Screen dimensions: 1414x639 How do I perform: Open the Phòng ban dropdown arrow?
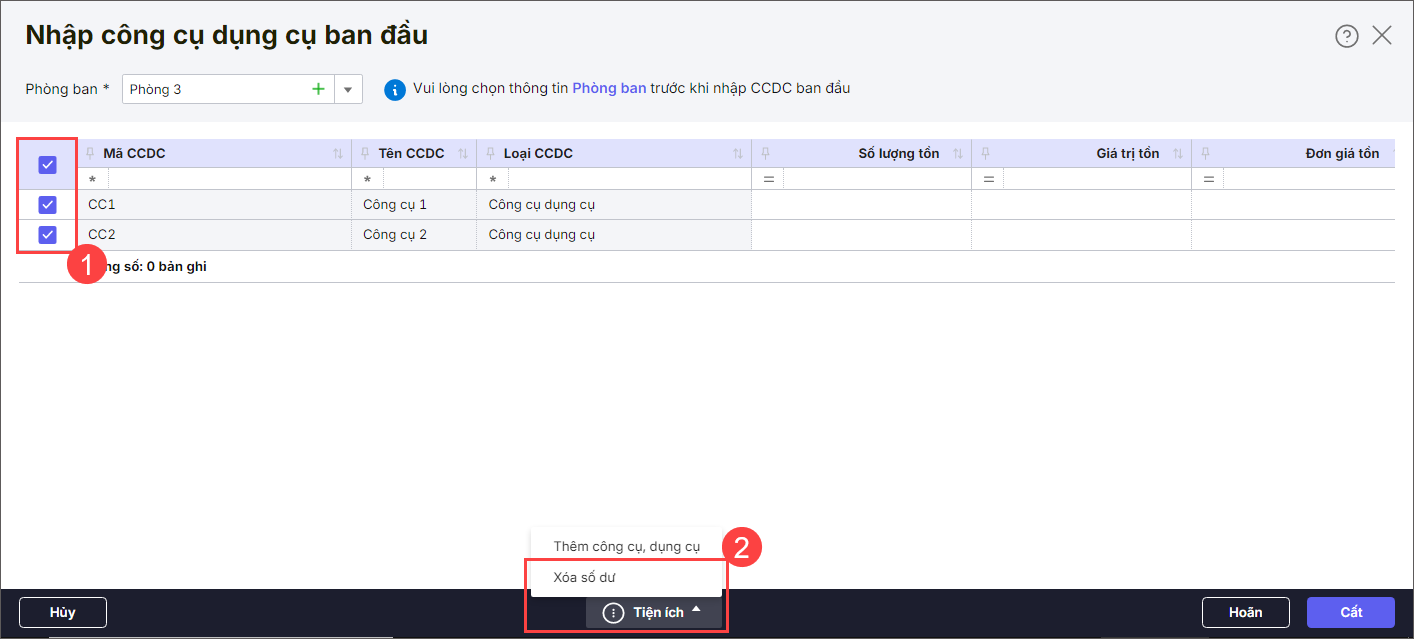(348, 89)
